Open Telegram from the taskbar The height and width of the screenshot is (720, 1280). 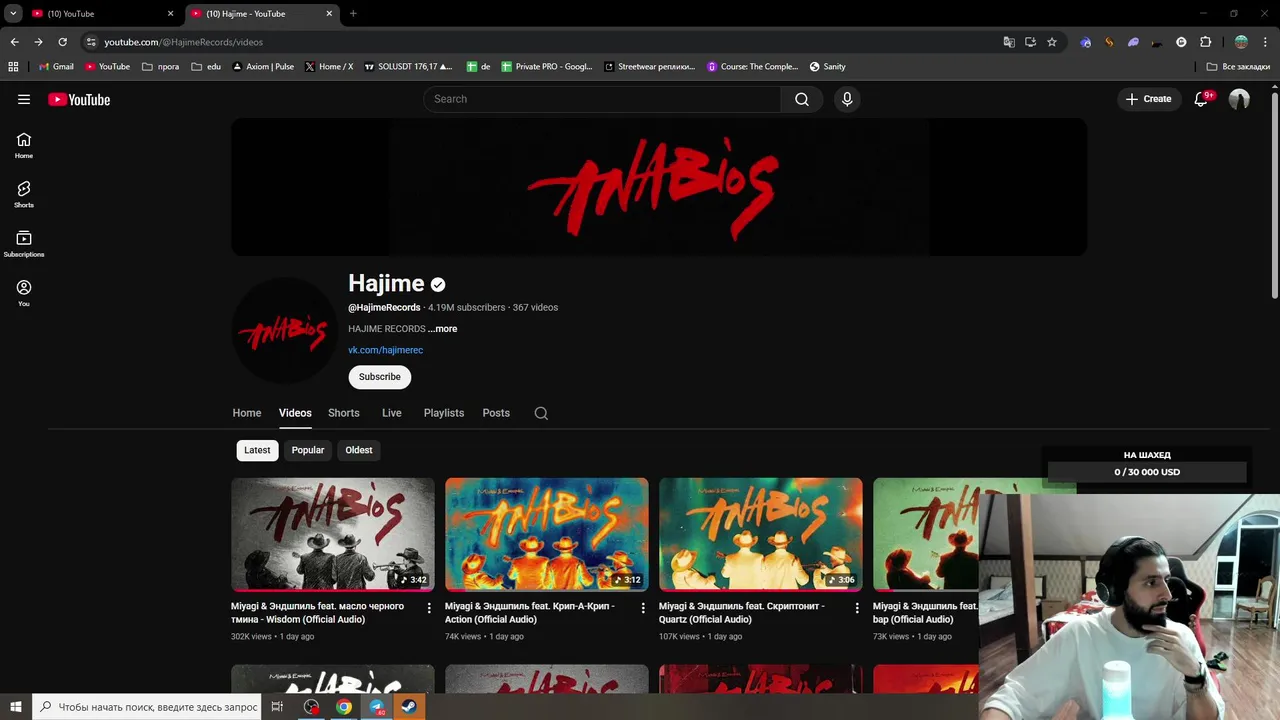pos(377,707)
